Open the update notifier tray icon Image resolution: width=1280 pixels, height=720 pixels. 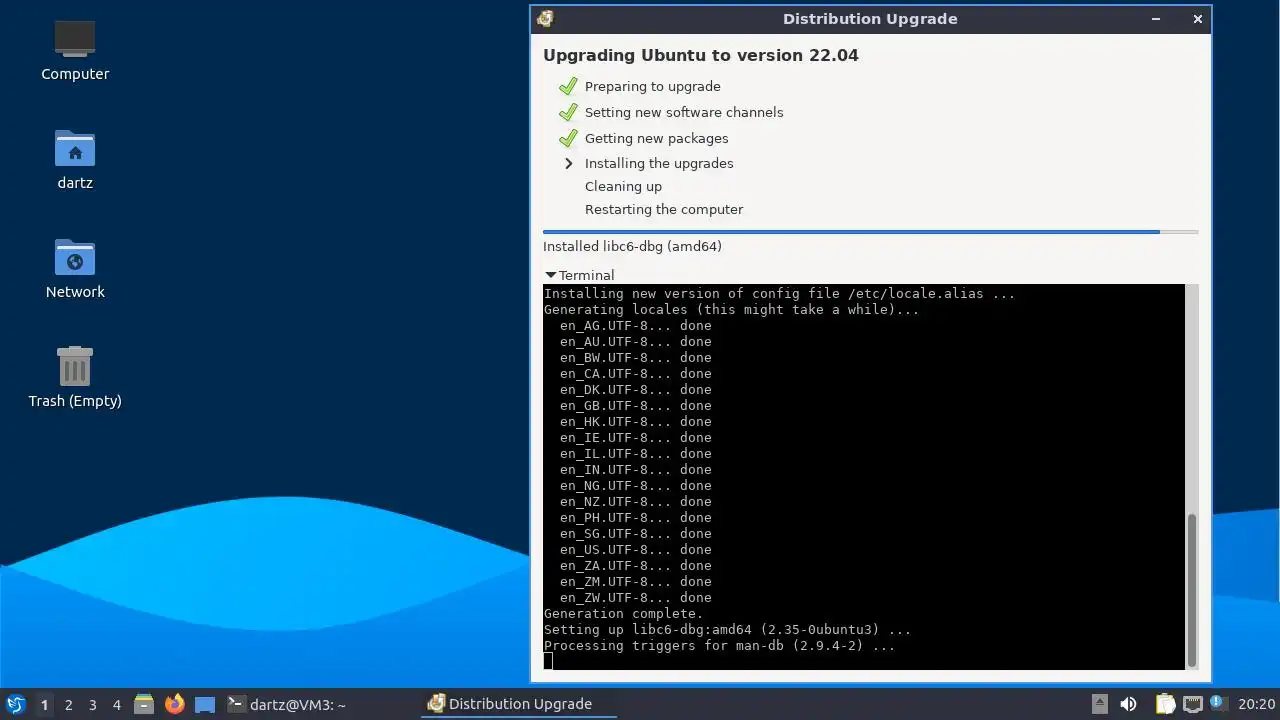(x=1218, y=704)
